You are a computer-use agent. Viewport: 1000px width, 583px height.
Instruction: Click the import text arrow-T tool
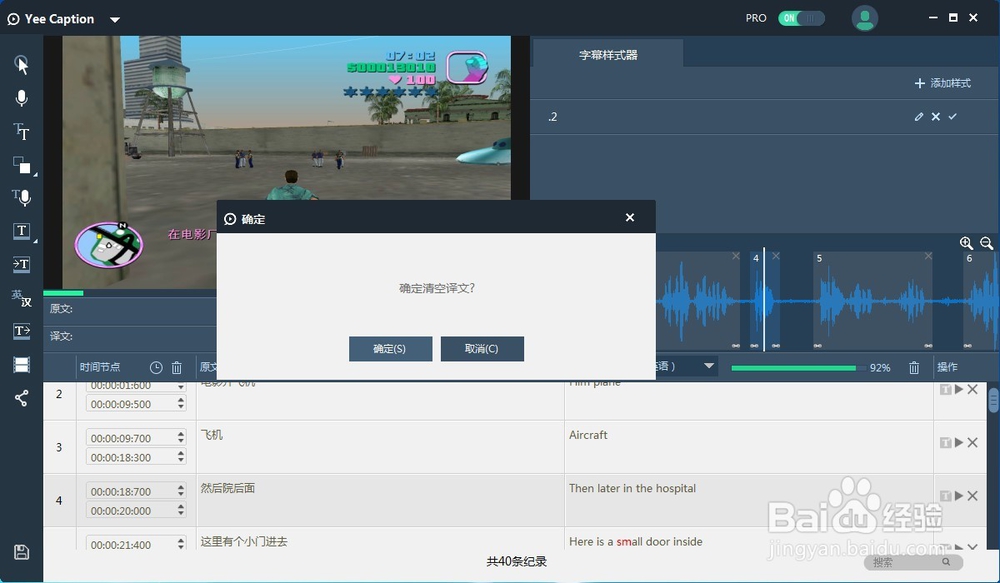click(x=22, y=264)
